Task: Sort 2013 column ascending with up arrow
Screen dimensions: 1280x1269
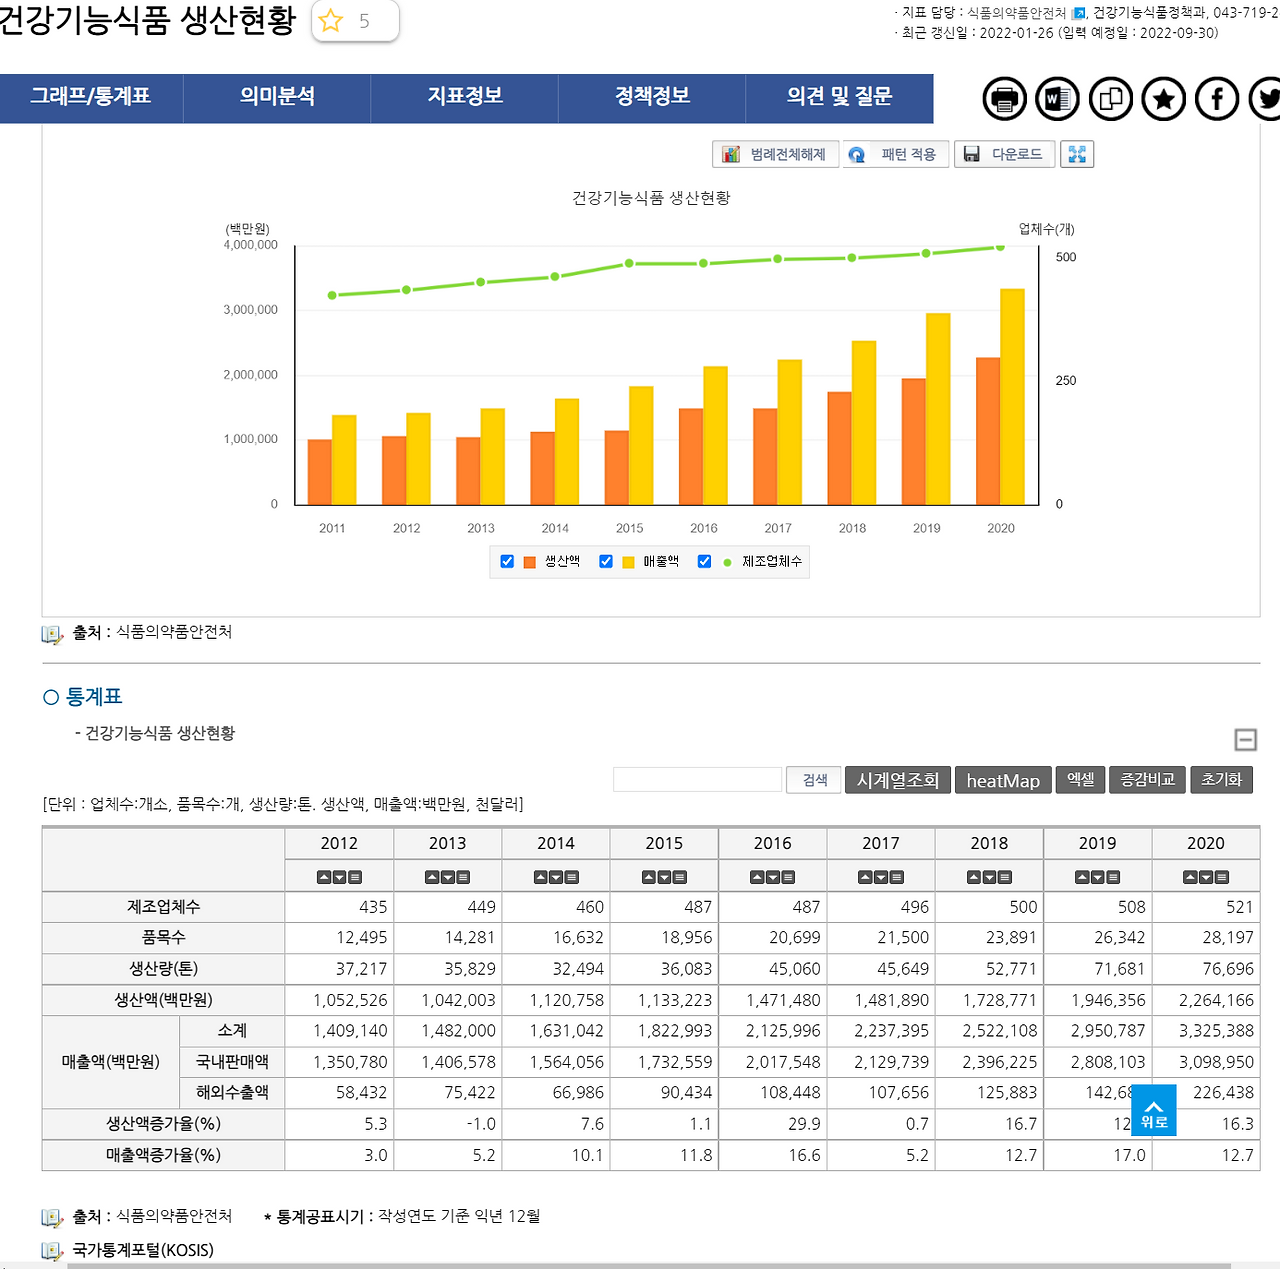Action: (x=432, y=877)
